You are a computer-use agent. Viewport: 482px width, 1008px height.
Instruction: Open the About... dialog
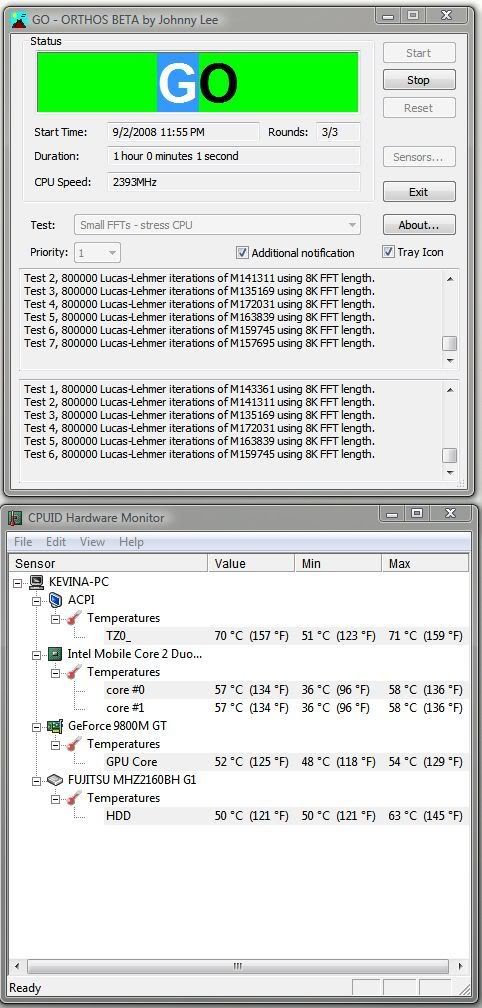coord(419,225)
